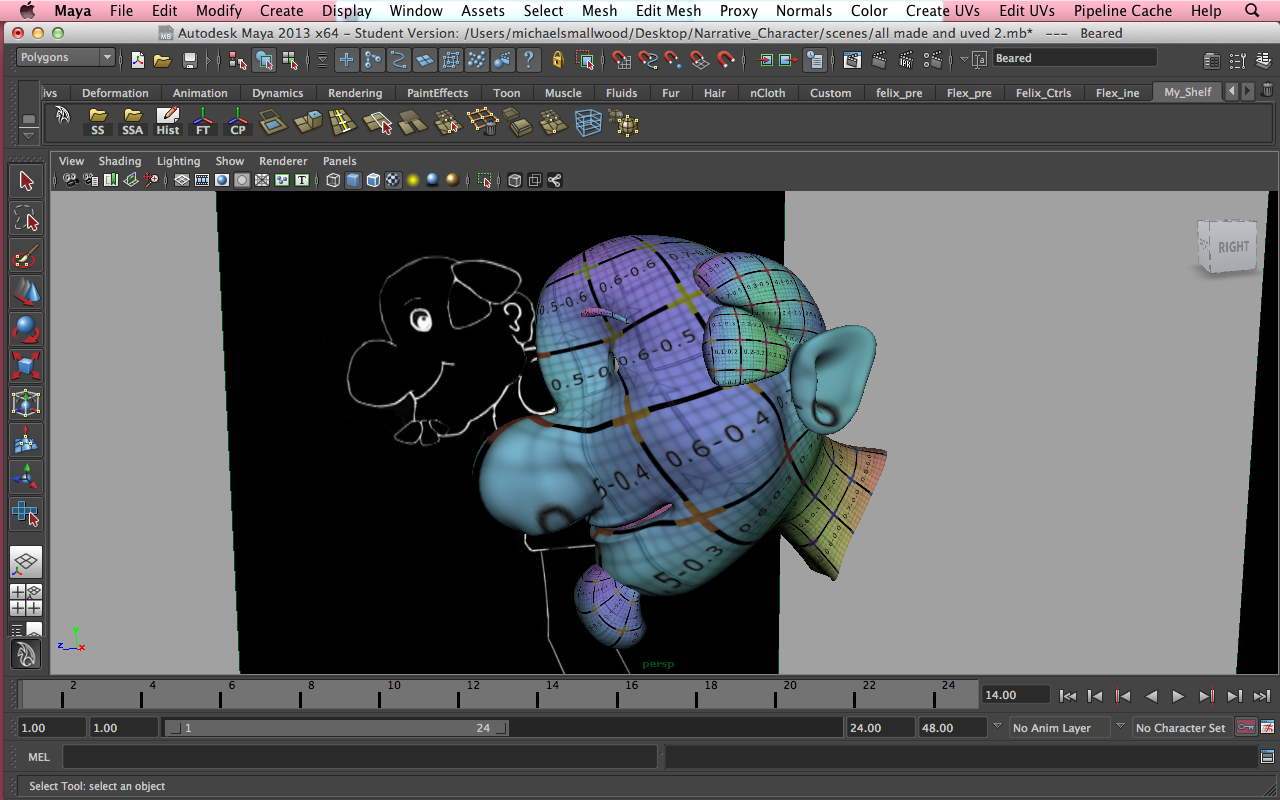
Task: Click the Save Scene floppy disk icon
Action: click(189, 60)
